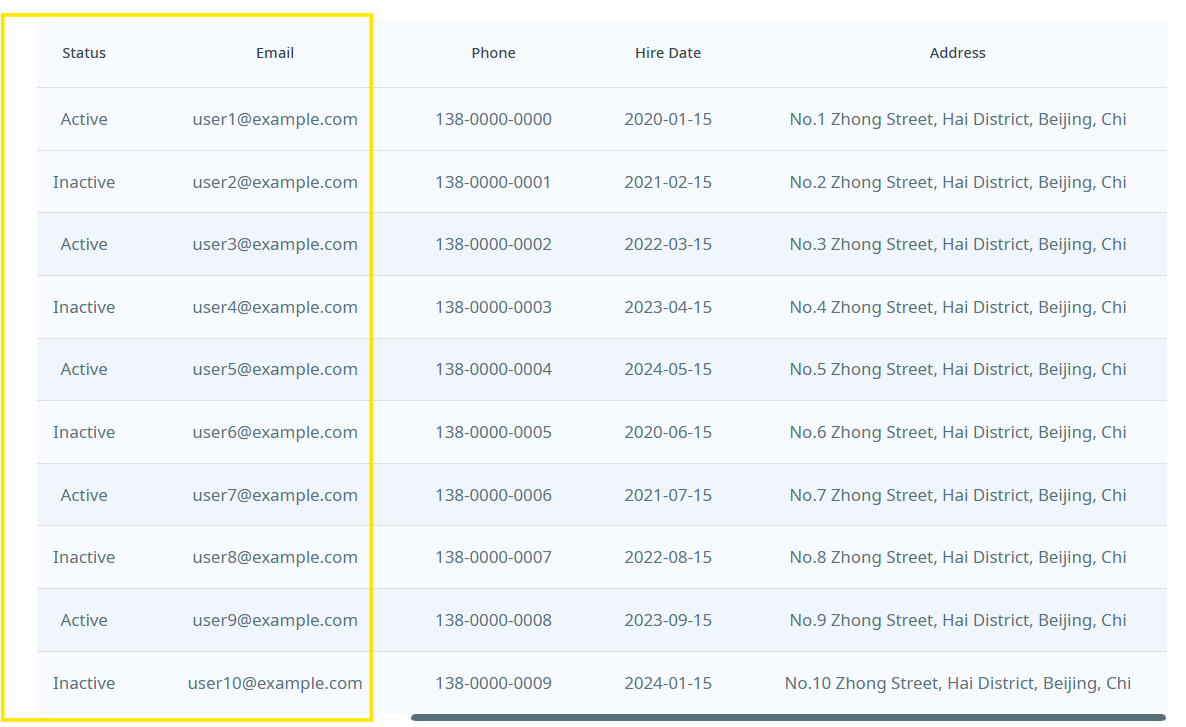Select hire date 2022-03-15
The height and width of the screenshot is (727, 1186).
click(668, 244)
